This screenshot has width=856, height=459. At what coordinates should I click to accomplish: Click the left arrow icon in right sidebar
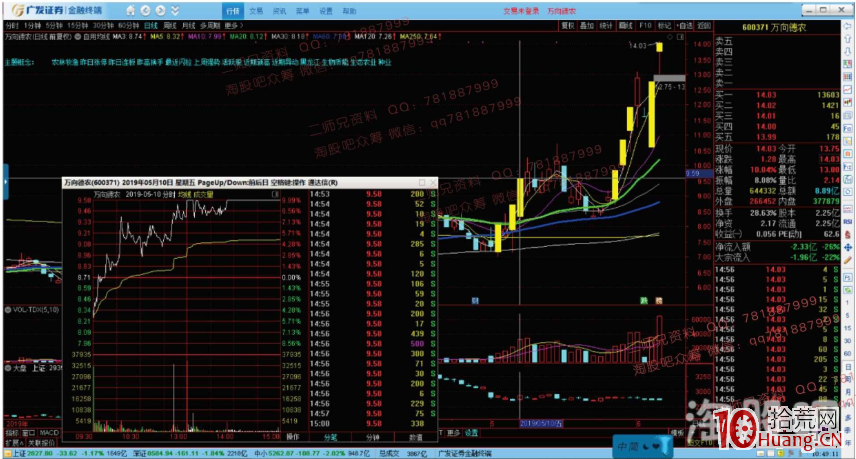click(847, 26)
